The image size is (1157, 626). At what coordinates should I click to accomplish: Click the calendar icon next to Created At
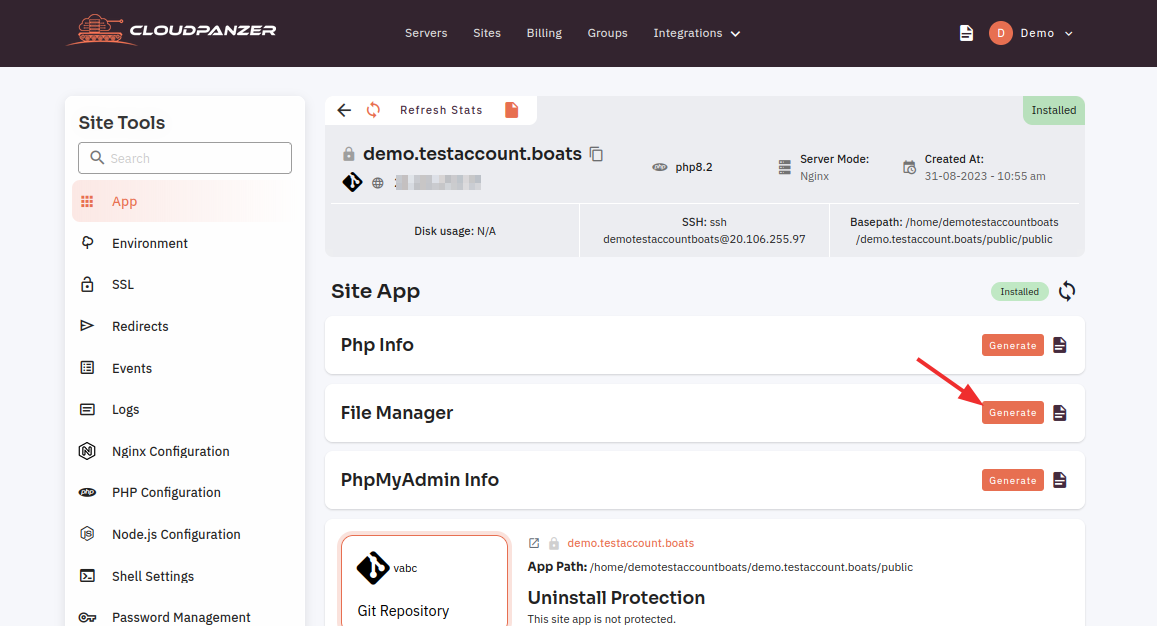[x=909, y=168]
